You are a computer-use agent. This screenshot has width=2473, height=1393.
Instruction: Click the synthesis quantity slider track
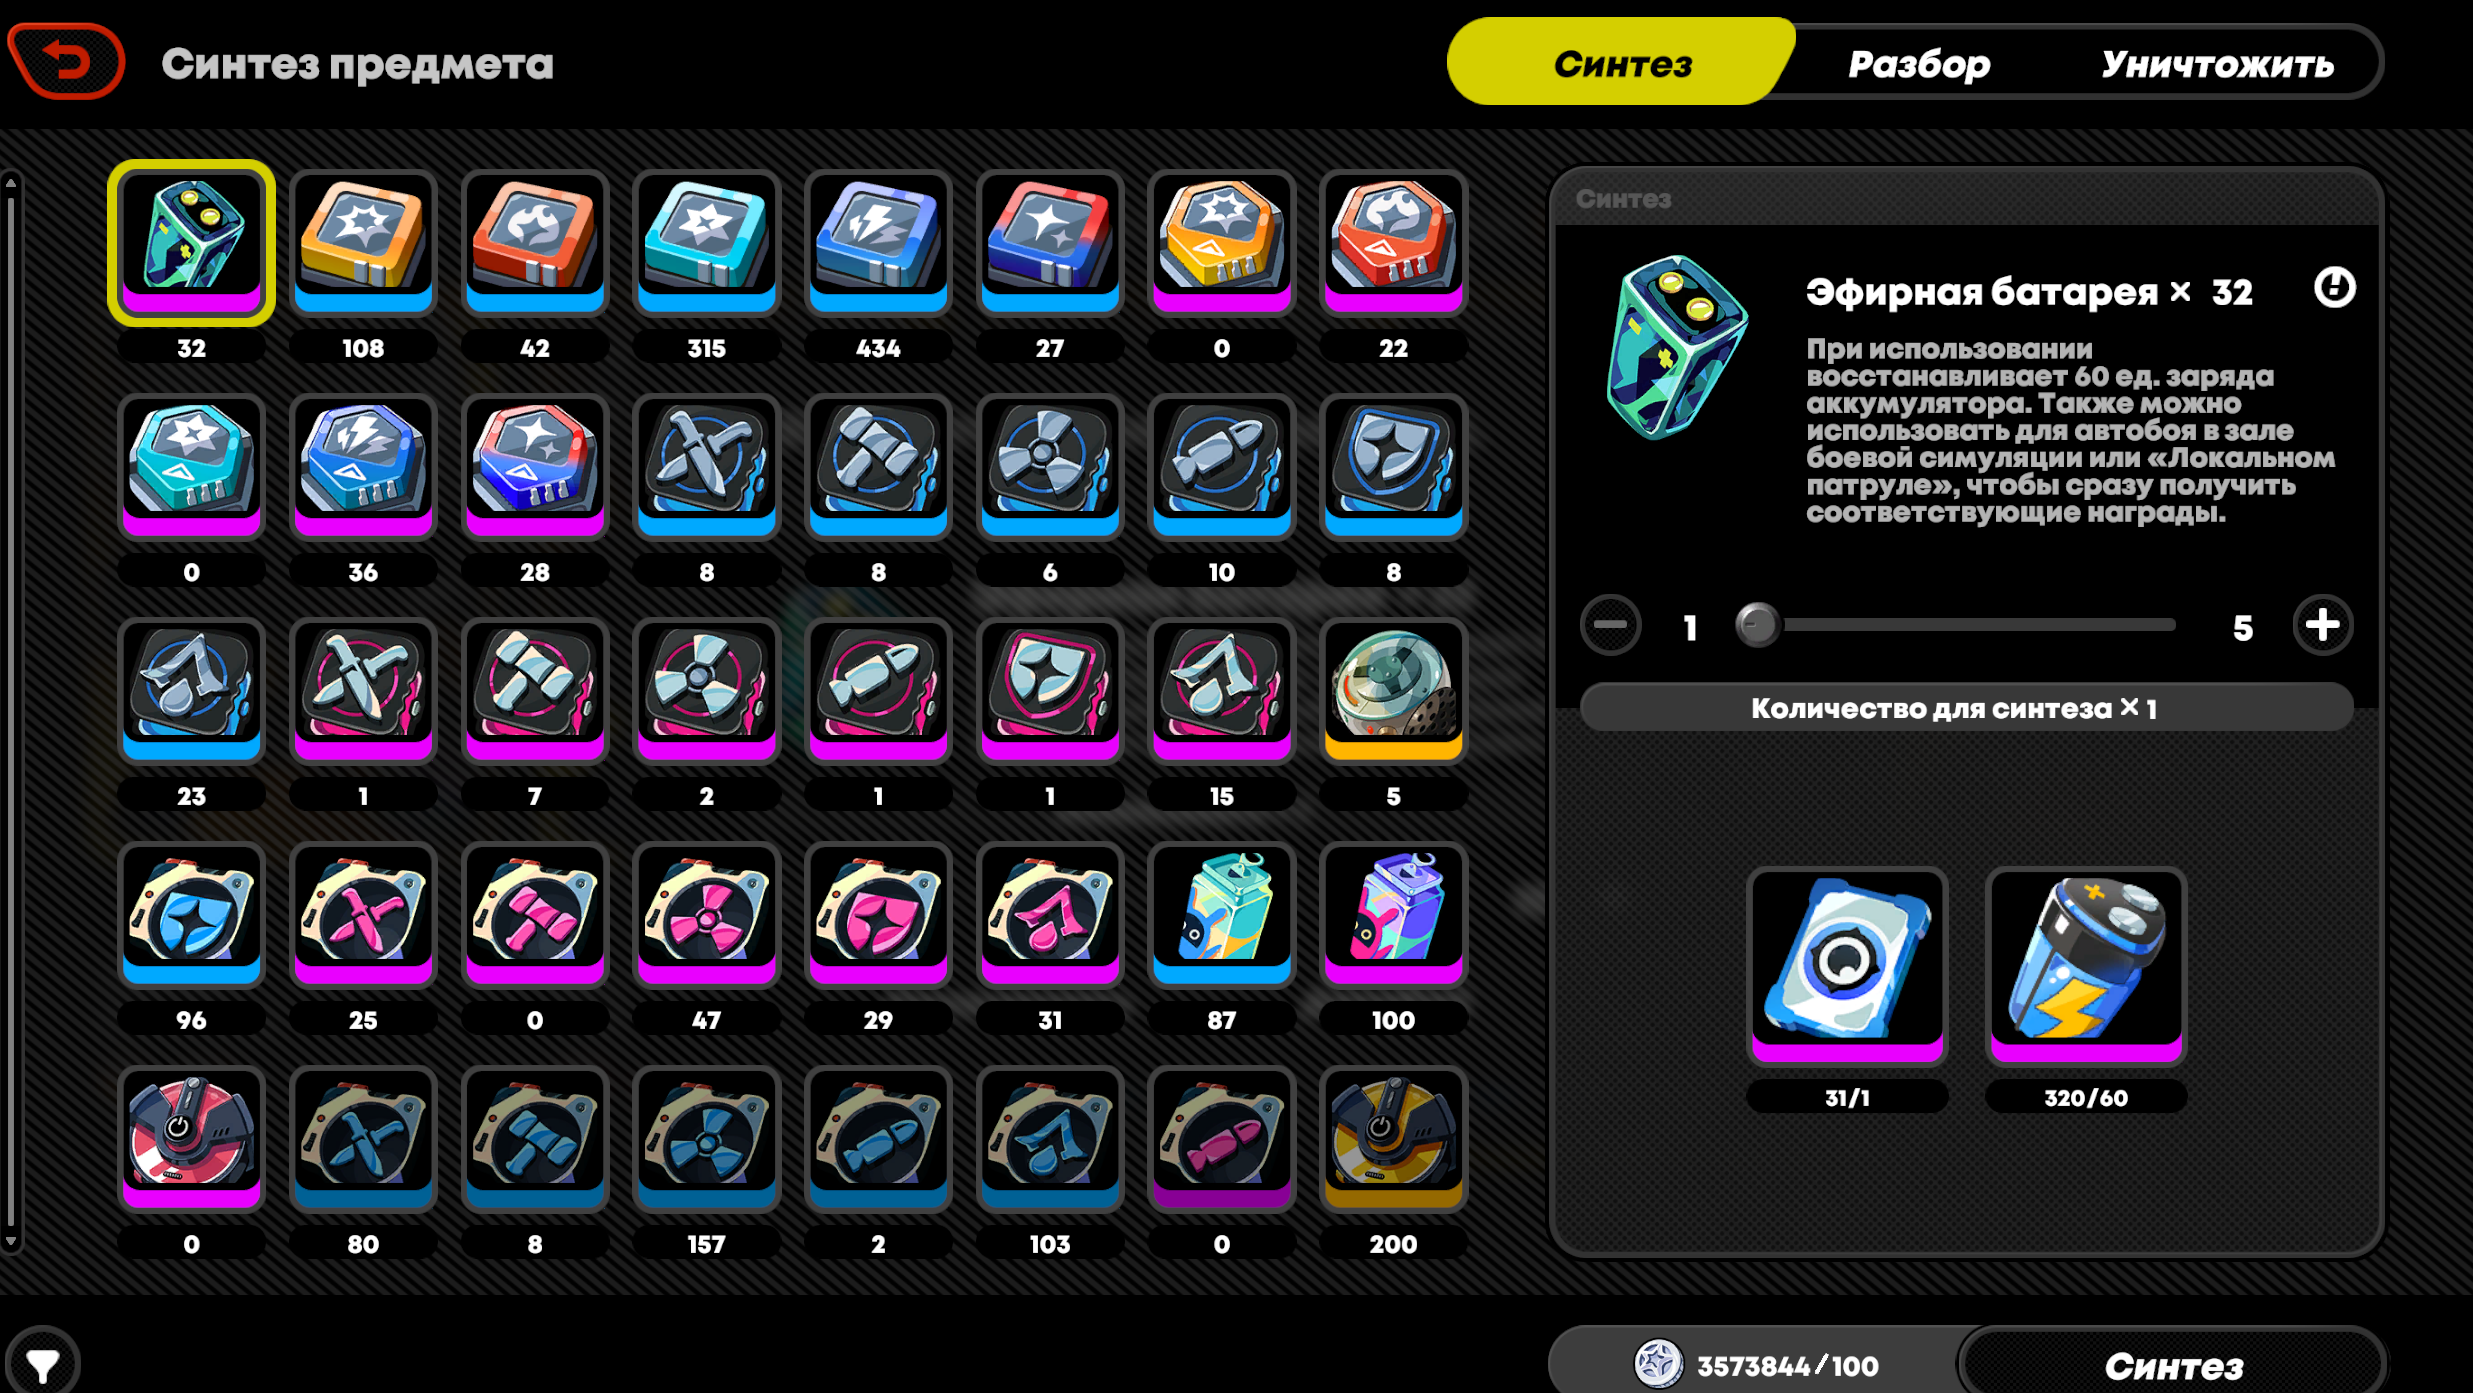[1966, 625]
